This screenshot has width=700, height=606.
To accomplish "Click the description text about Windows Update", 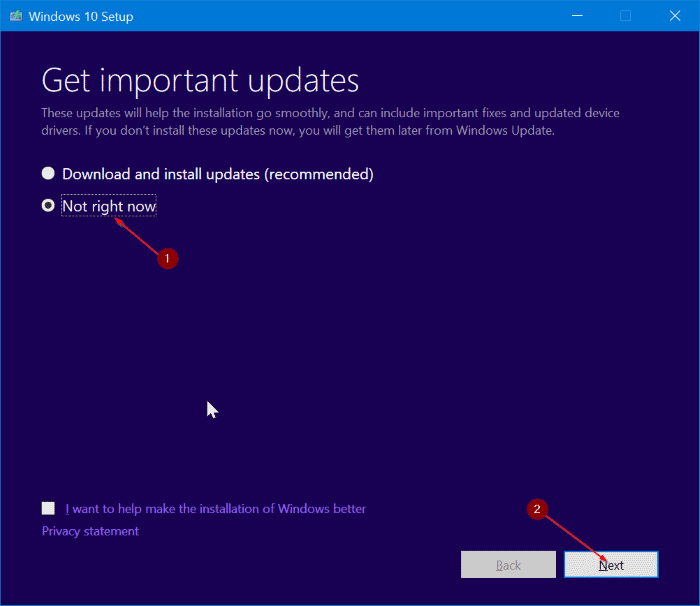I will (x=330, y=121).
